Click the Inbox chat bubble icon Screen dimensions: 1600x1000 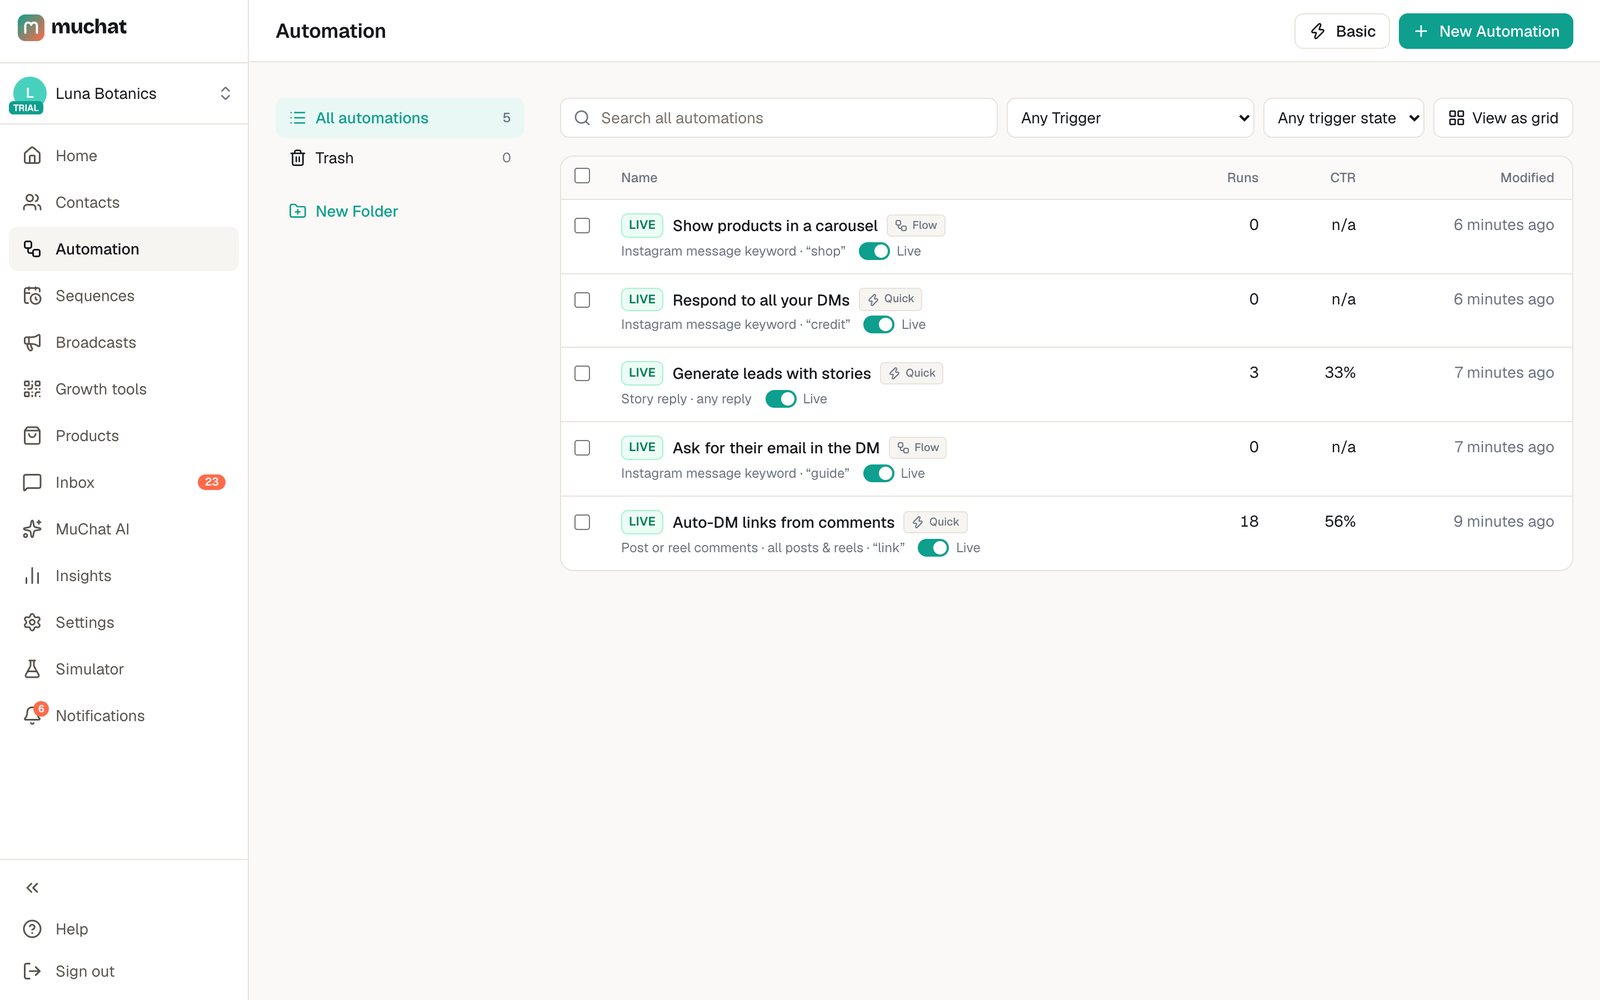(32, 482)
